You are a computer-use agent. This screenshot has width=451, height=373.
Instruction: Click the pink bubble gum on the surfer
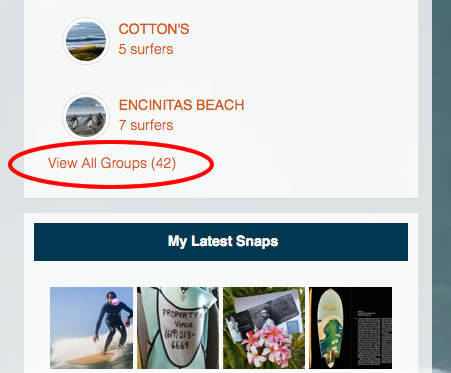(115, 302)
